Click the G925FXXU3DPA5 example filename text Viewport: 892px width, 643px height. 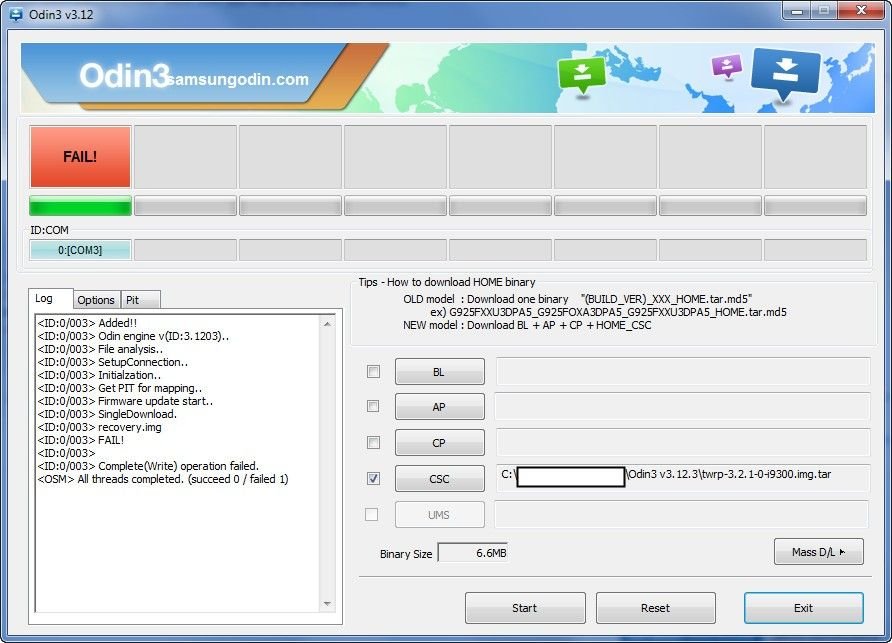[x=618, y=312]
